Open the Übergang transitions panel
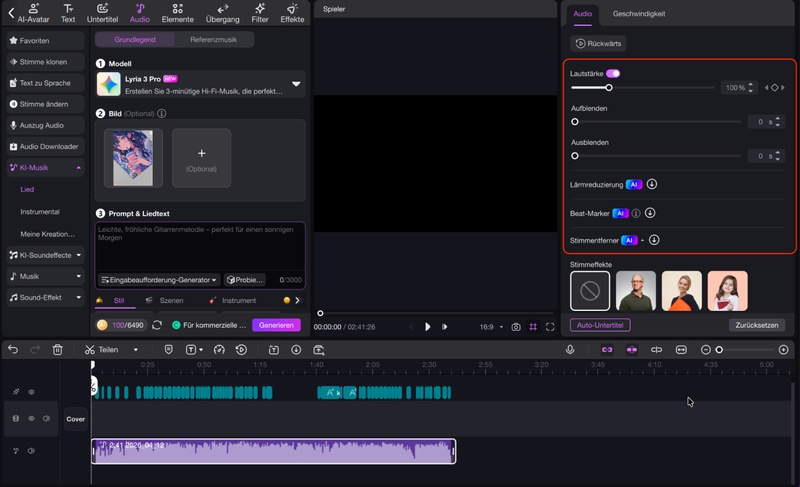 pyautogui.click(x=222, y=13)
